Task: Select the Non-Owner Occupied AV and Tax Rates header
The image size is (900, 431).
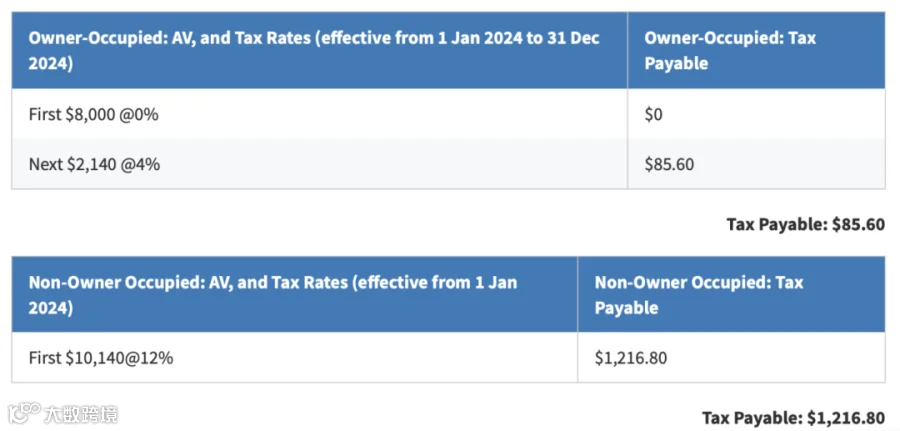Action: pos(294,294)
